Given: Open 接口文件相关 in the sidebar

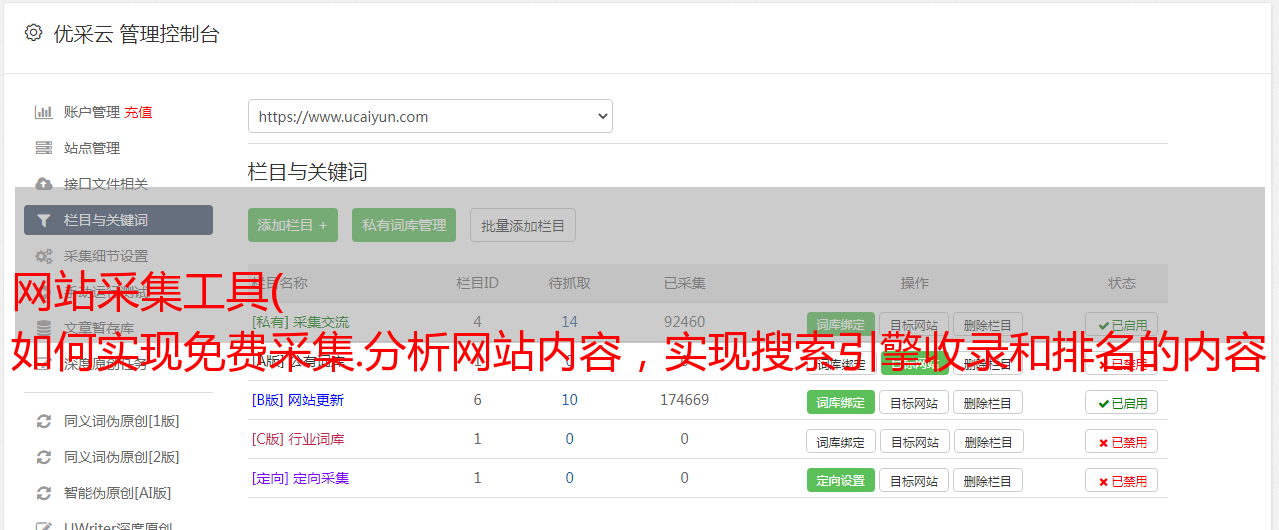Looking at the screenshot, I should point(106,184).
